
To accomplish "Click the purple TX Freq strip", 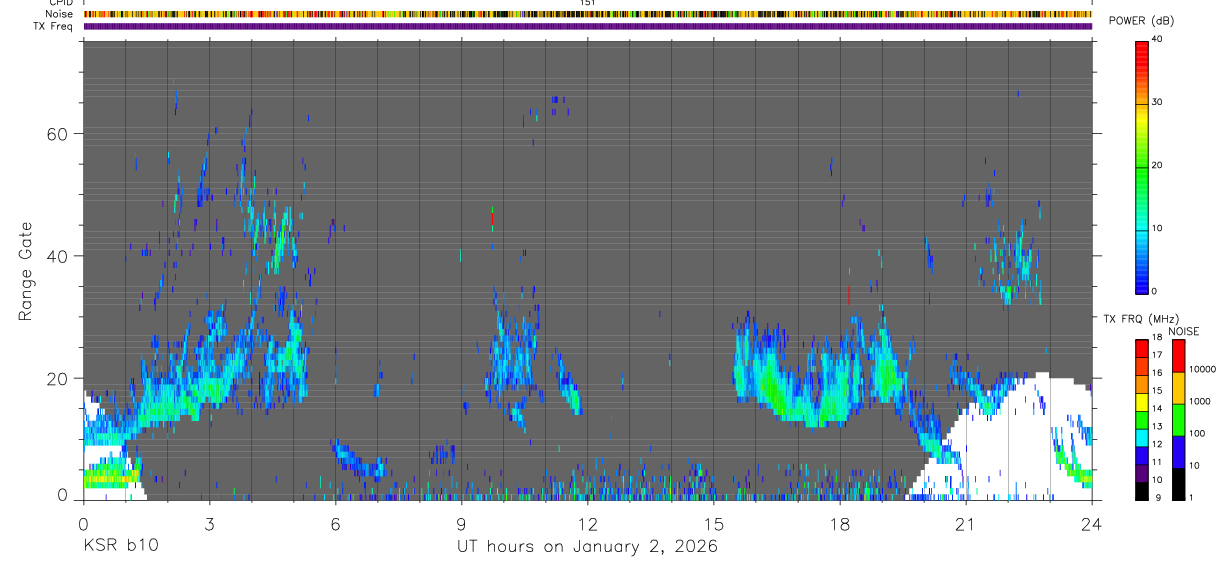I will [588, 26].
